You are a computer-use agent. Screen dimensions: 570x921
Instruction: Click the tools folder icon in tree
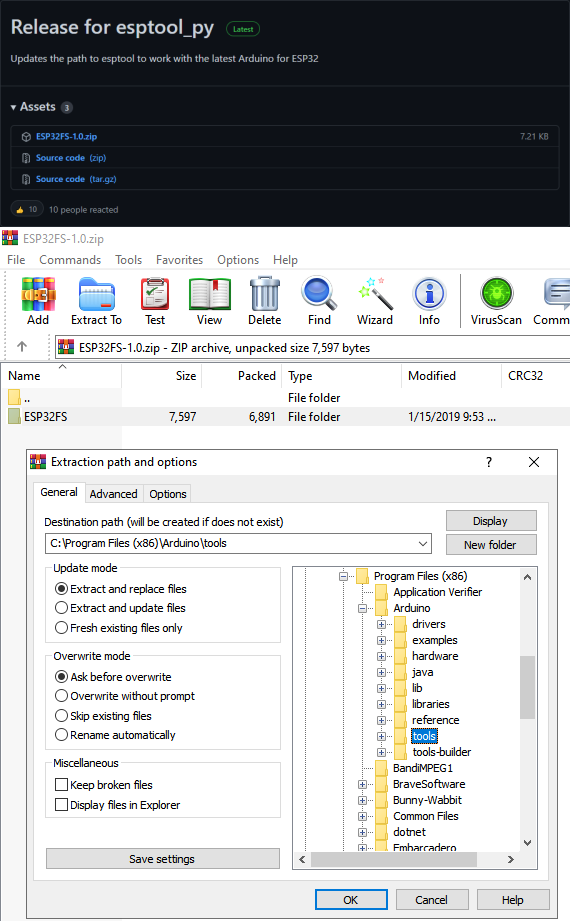coord(401,736)
